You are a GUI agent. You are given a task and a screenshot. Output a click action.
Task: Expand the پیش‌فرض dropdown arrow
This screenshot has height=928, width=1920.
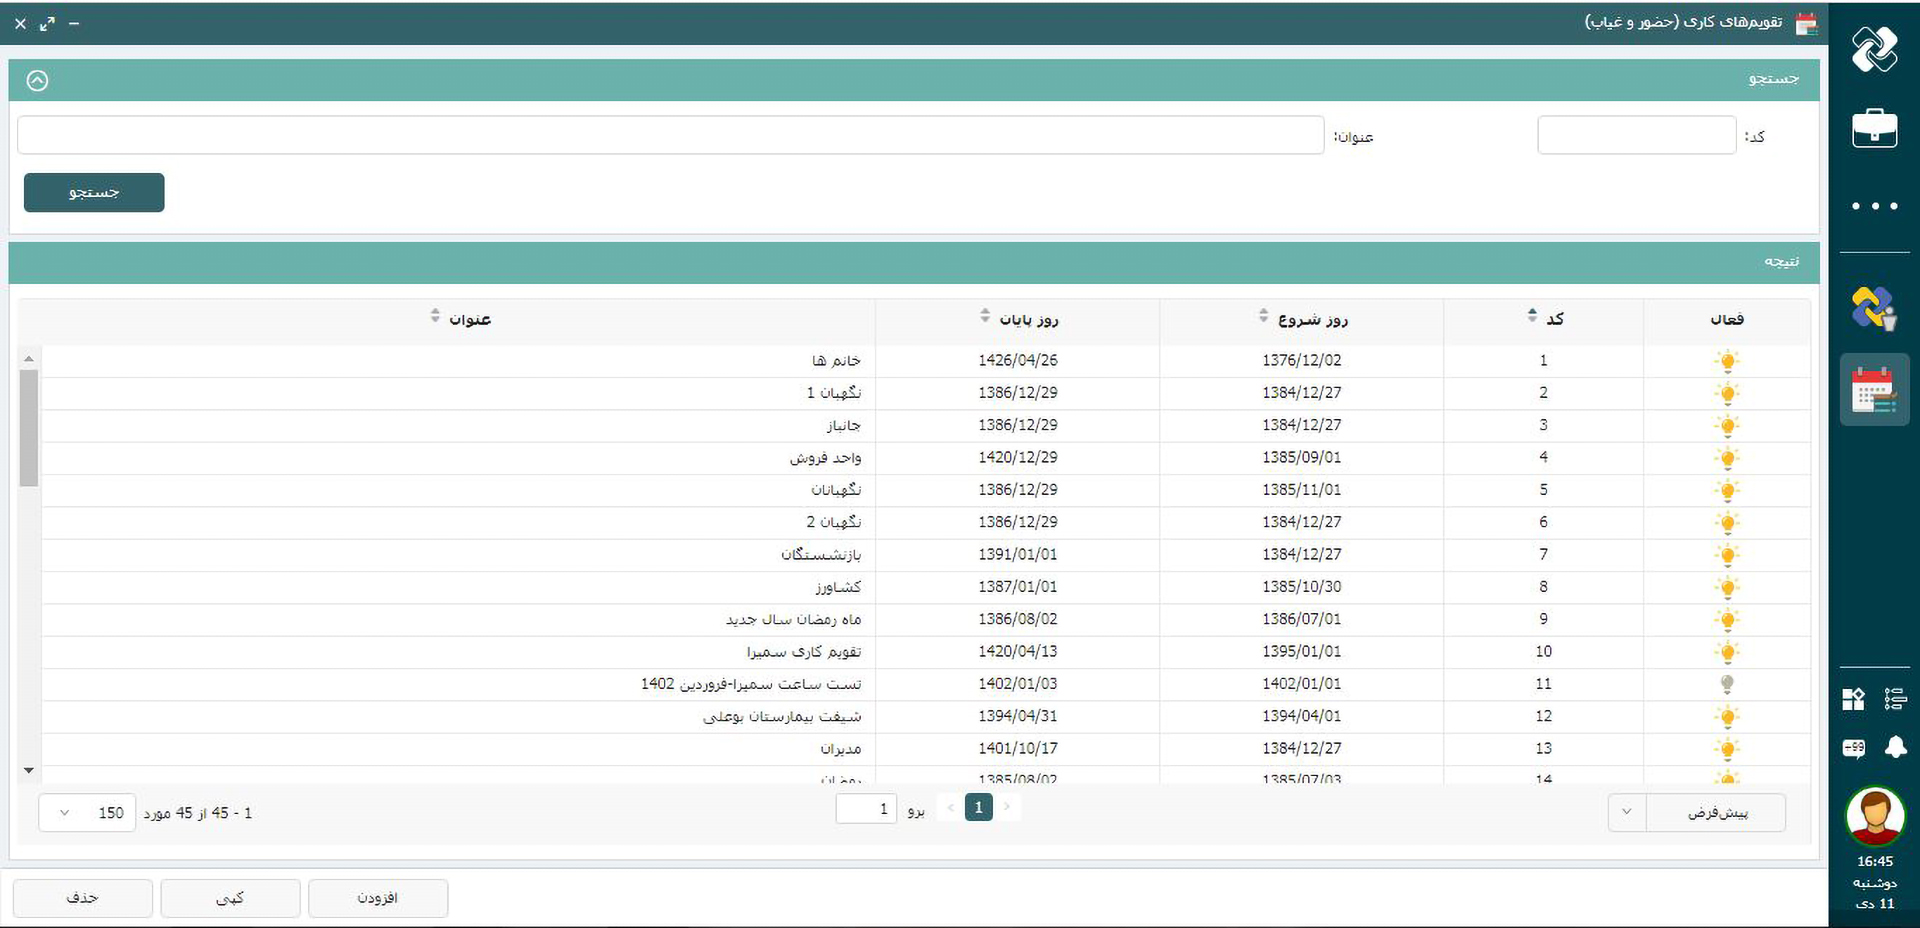pyautogui.click(x=1627, y=812)
